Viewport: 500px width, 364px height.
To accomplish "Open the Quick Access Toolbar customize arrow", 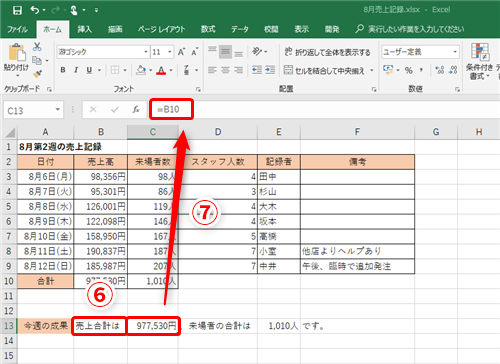I will tap(96, 10).
